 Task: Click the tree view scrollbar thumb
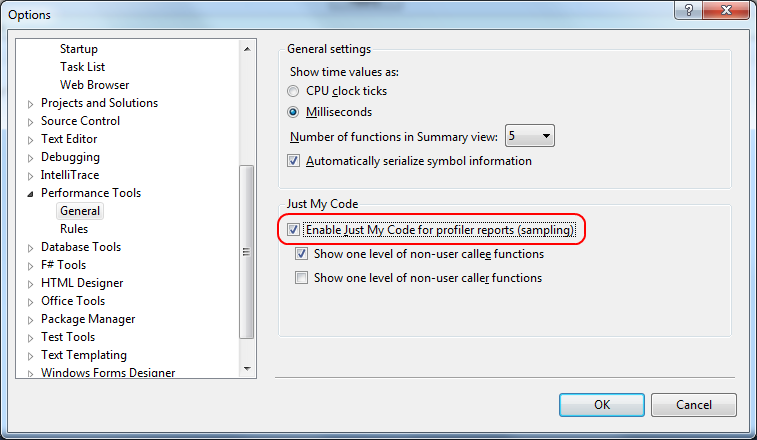247,252
